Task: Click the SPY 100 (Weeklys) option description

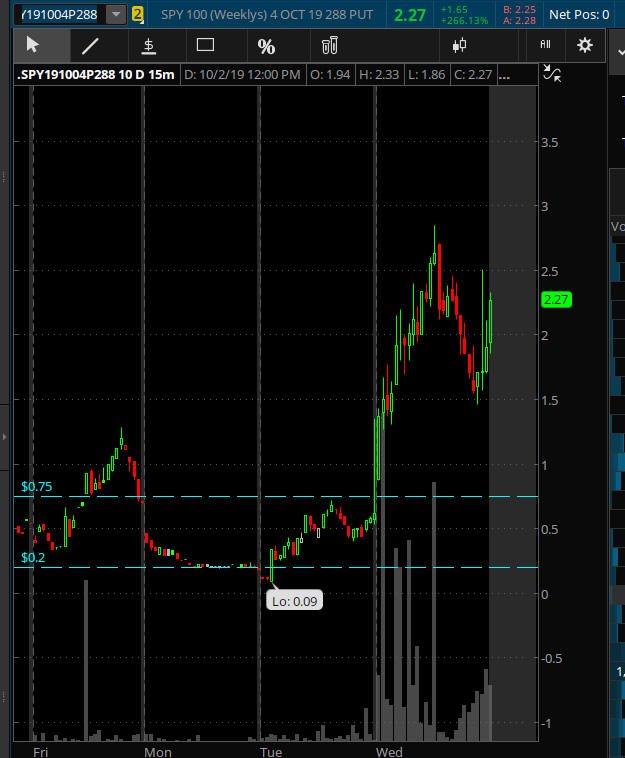Action: 267,15
